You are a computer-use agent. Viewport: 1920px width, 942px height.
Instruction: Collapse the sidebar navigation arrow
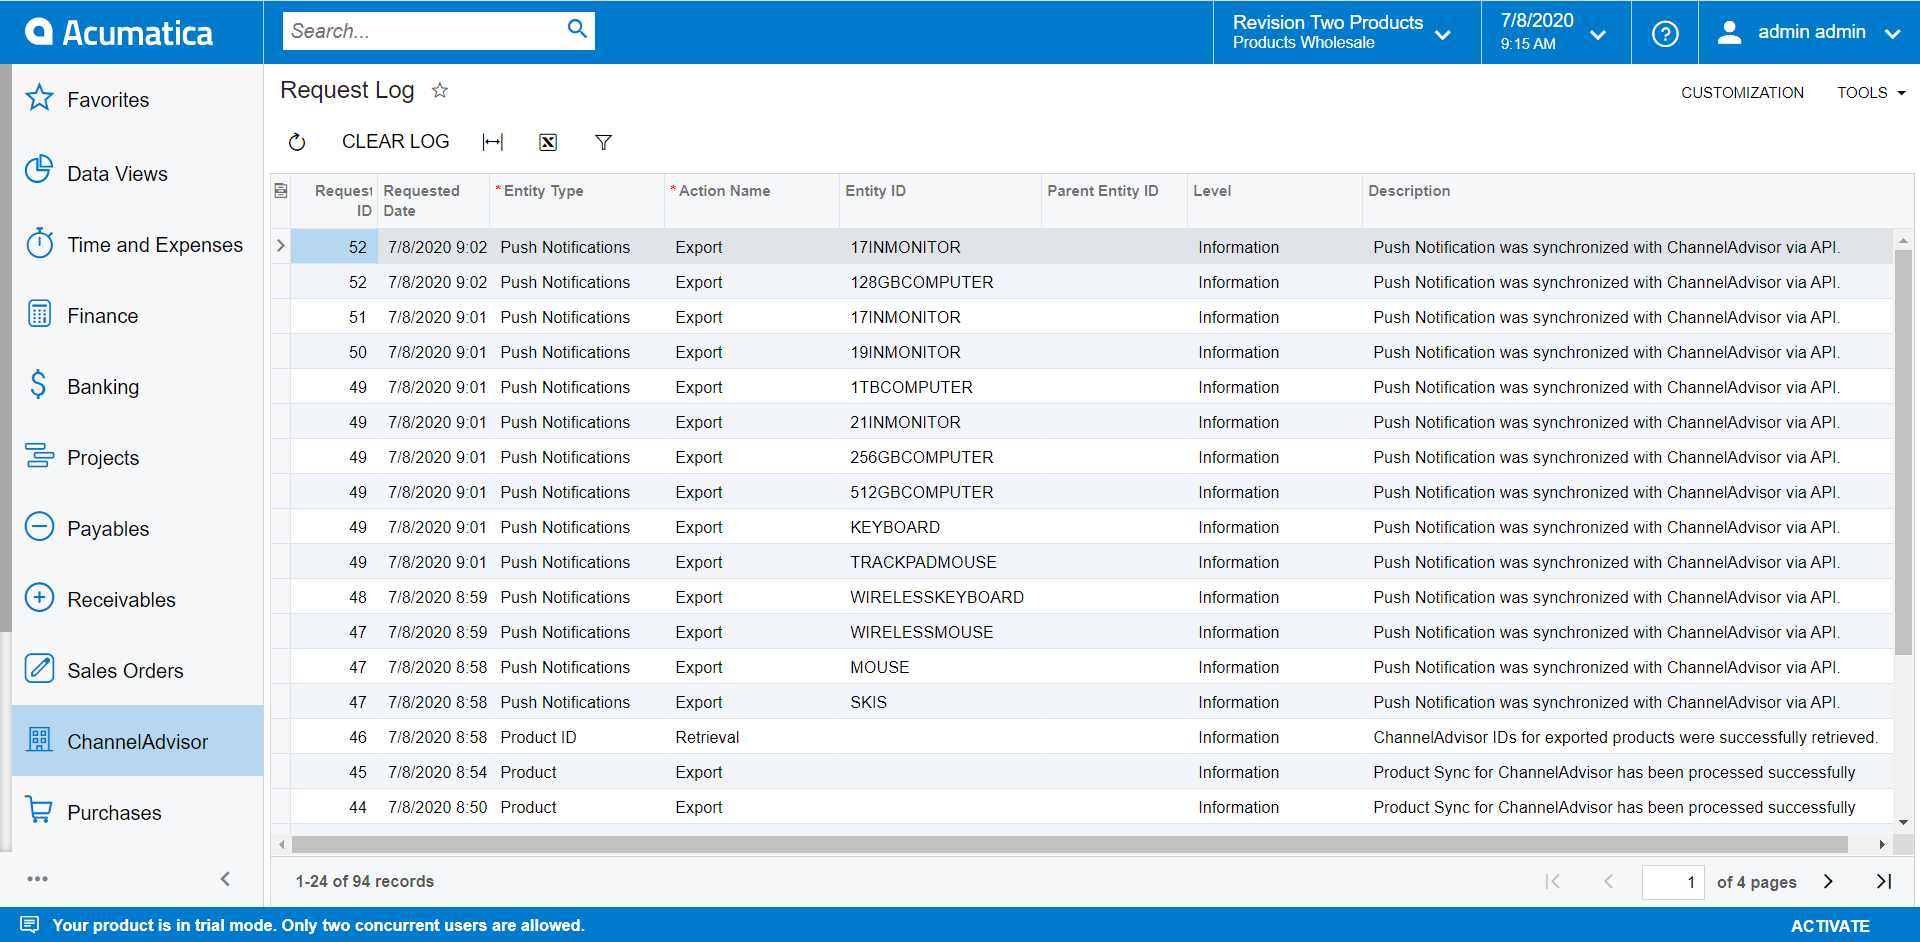[225, 879]
